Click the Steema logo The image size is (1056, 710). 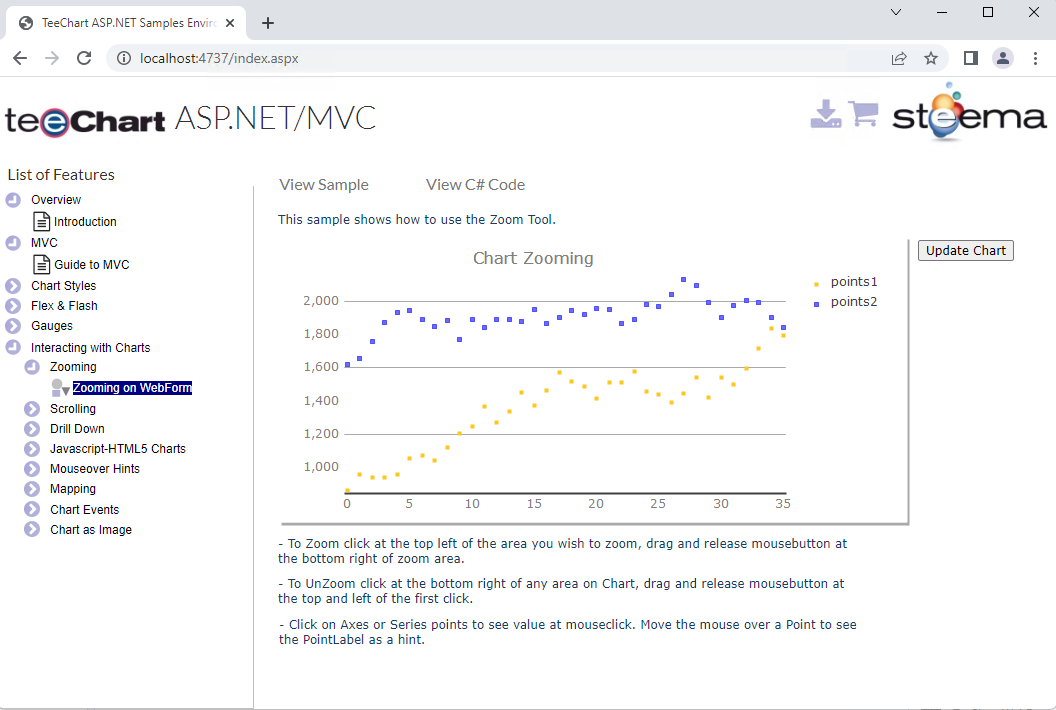pos(969,112)
